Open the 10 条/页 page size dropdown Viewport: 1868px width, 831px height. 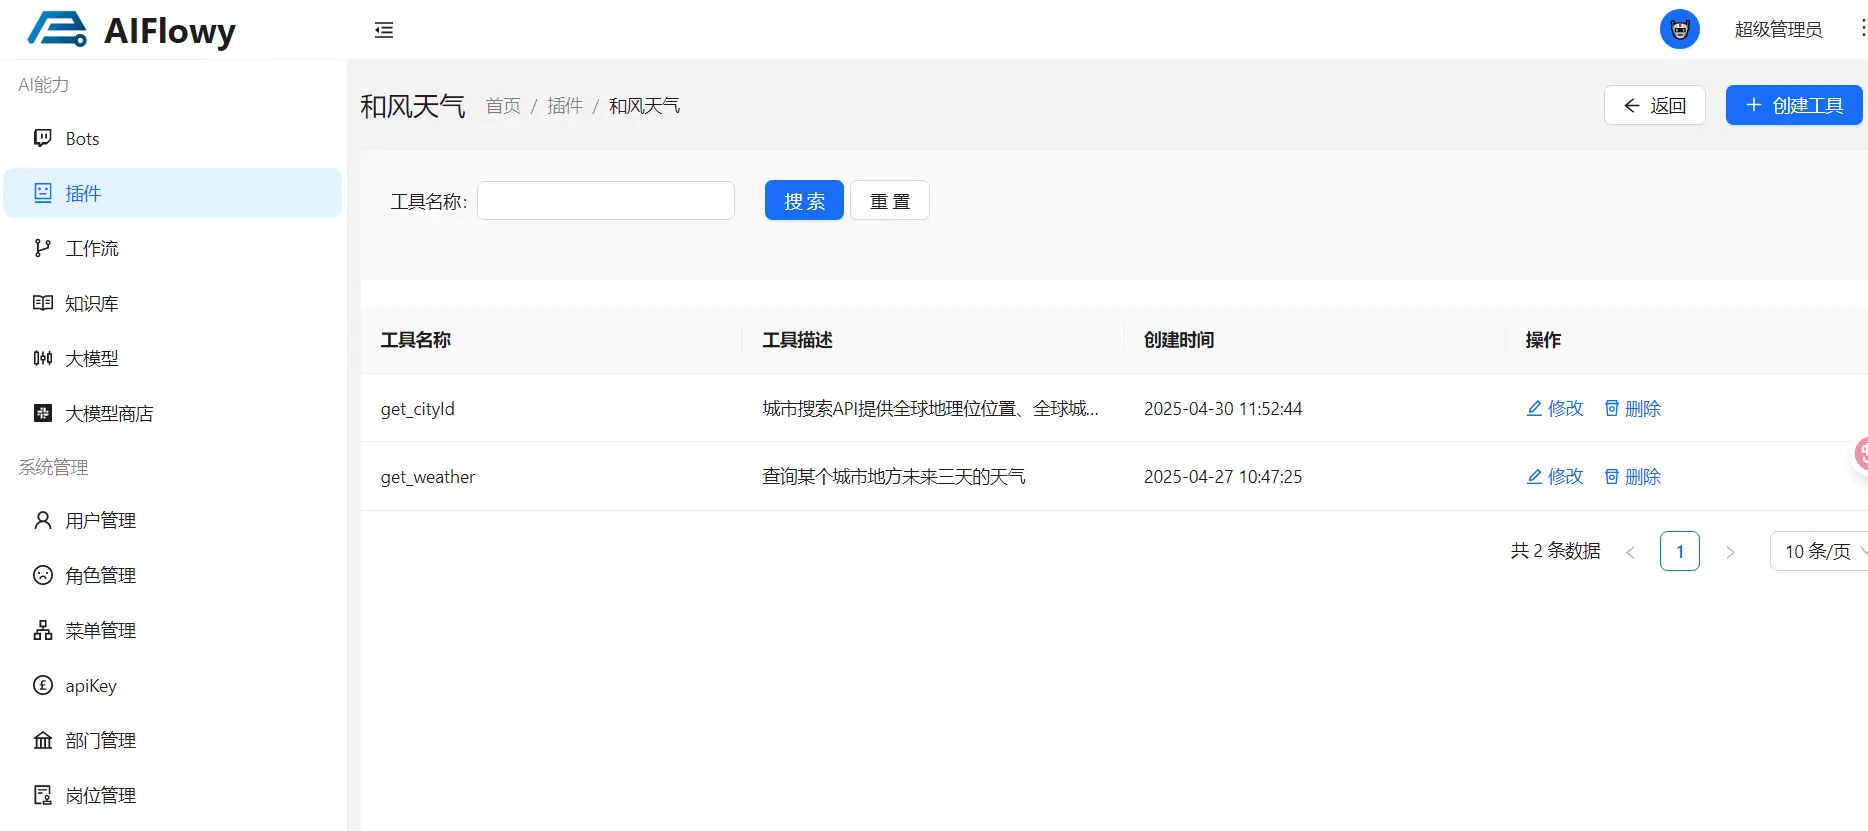coord(1820,551)
